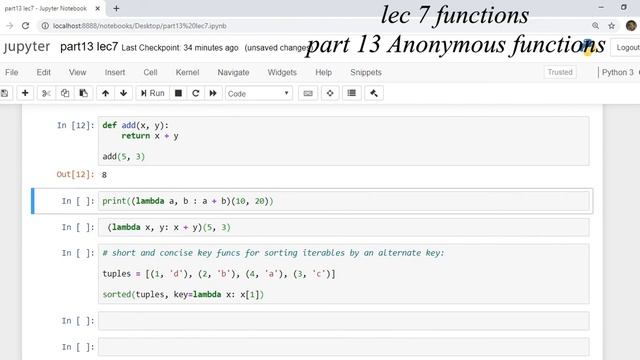Viewport: 640px width, 360px height.
Task: Click the Logout button
Action: [627, 47]
